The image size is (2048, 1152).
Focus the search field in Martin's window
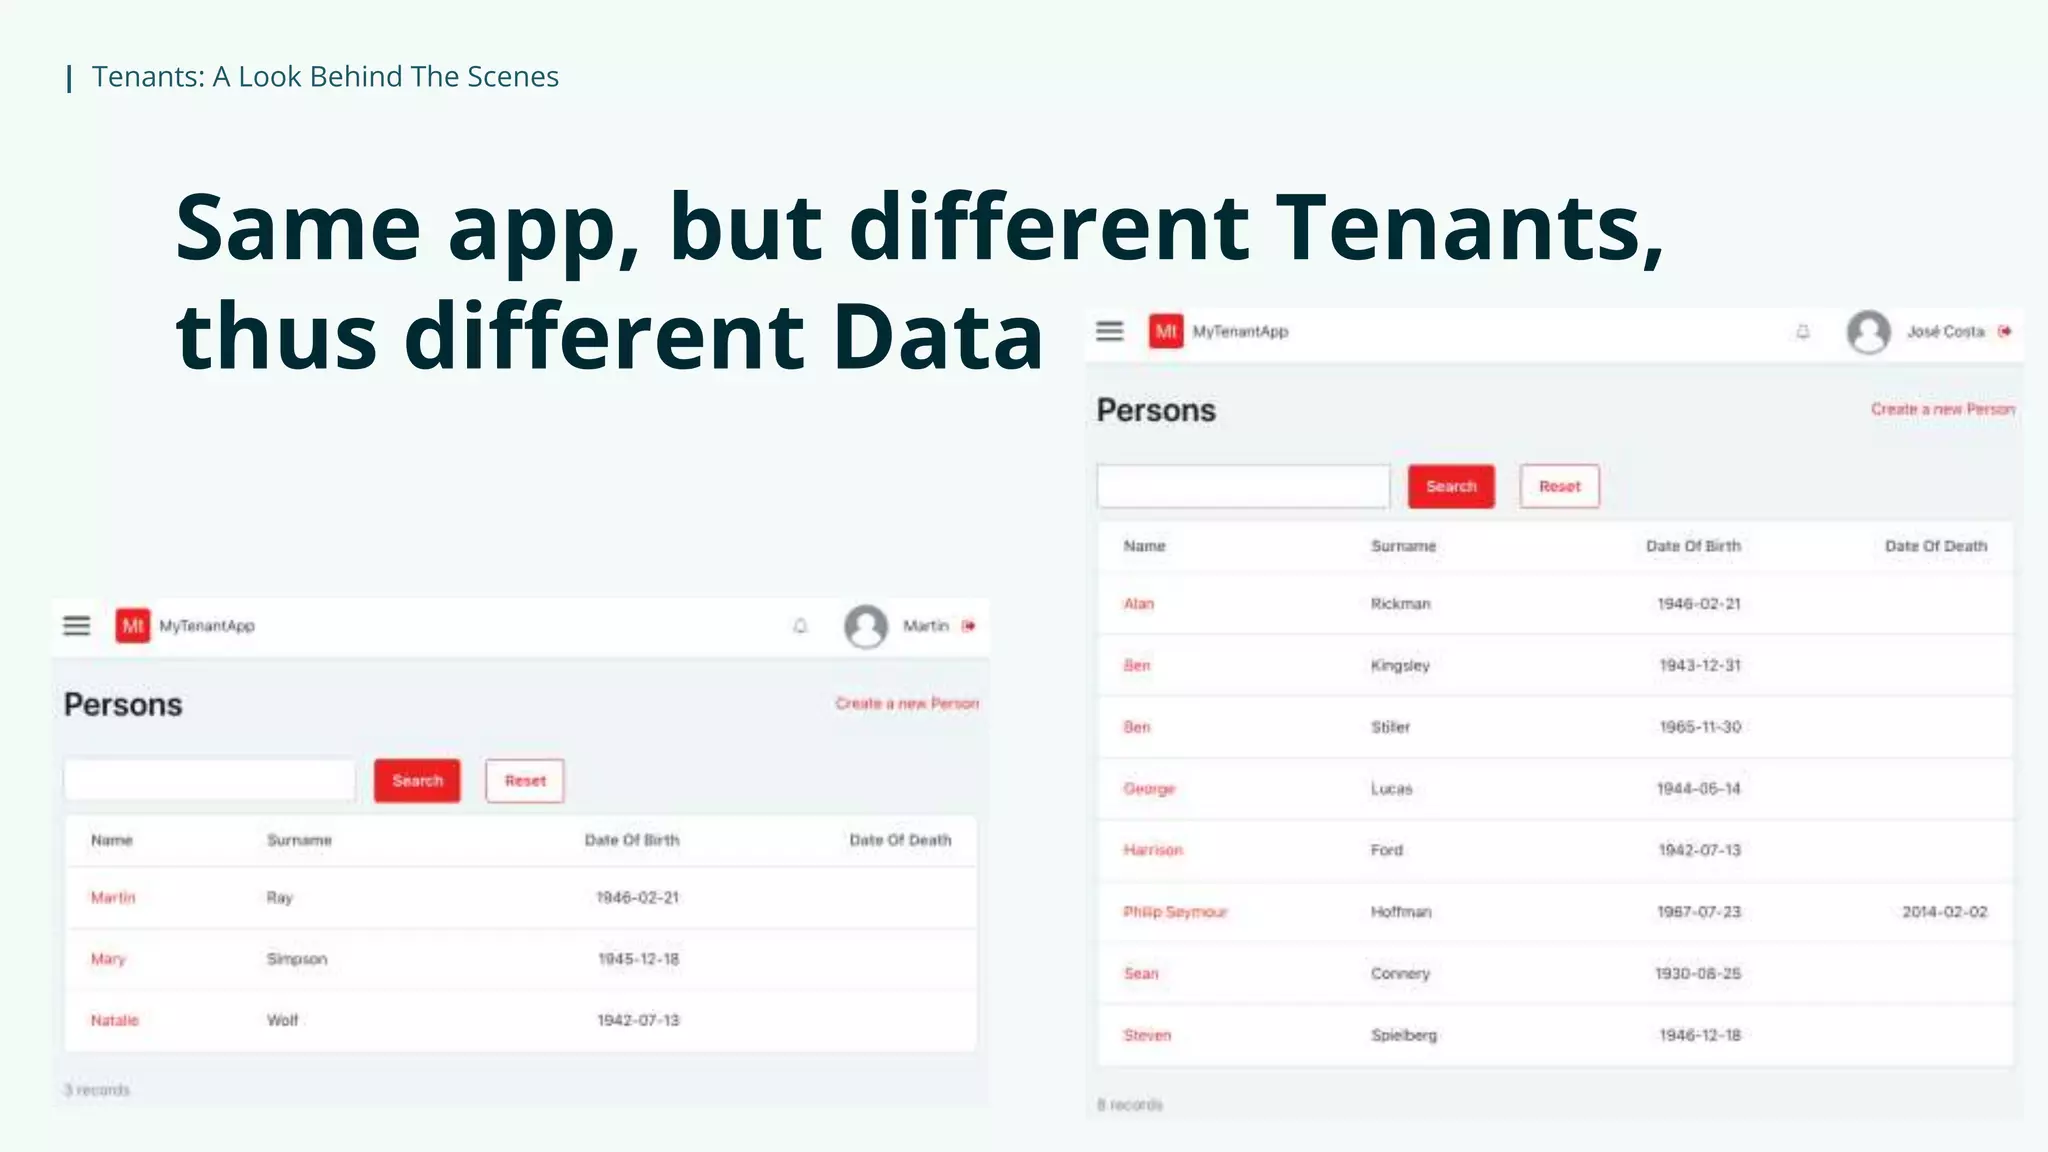[x=210, y=781]
